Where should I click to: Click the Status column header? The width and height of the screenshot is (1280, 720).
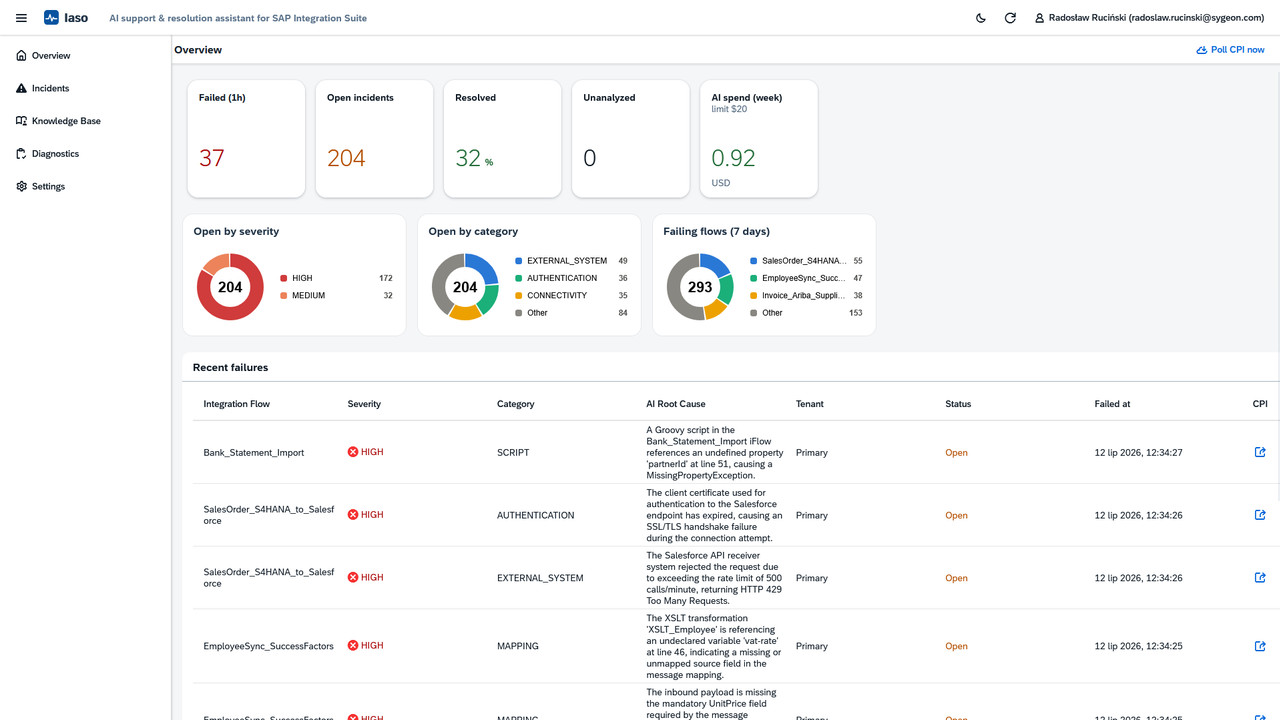coord(958,404)
